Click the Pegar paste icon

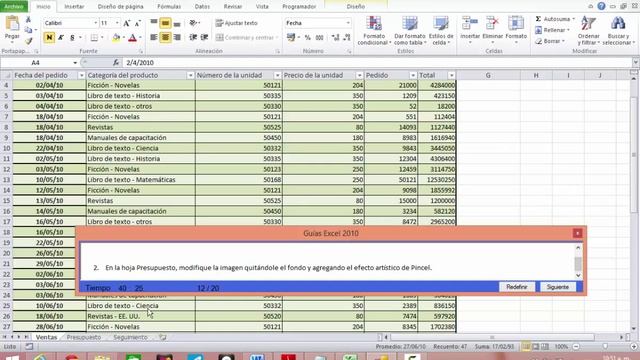(x=12, y=24)
